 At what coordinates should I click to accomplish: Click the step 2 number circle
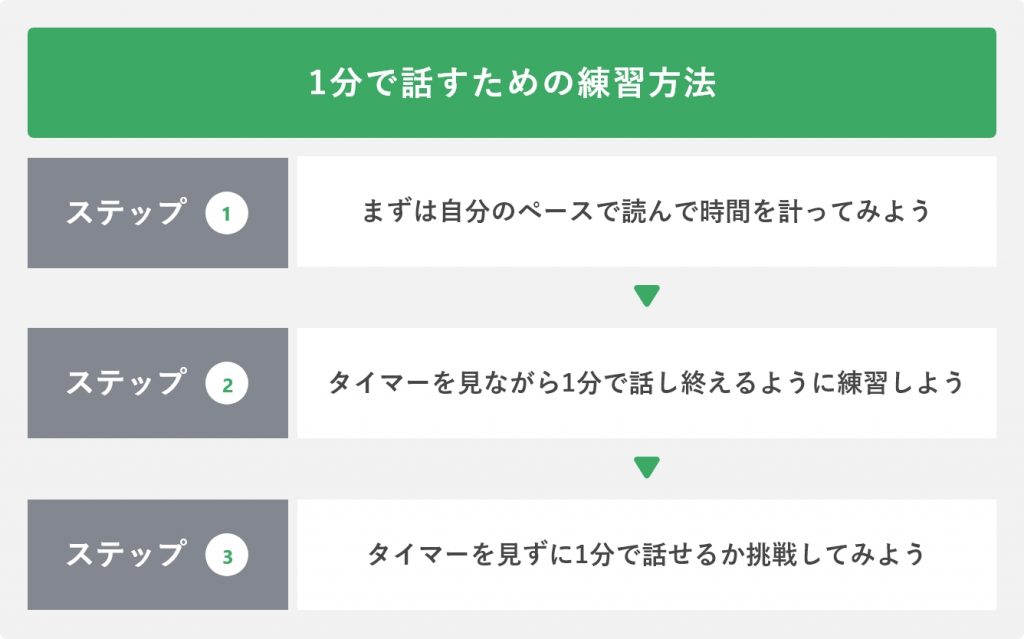pyautogui.click(x=227, y=384)
